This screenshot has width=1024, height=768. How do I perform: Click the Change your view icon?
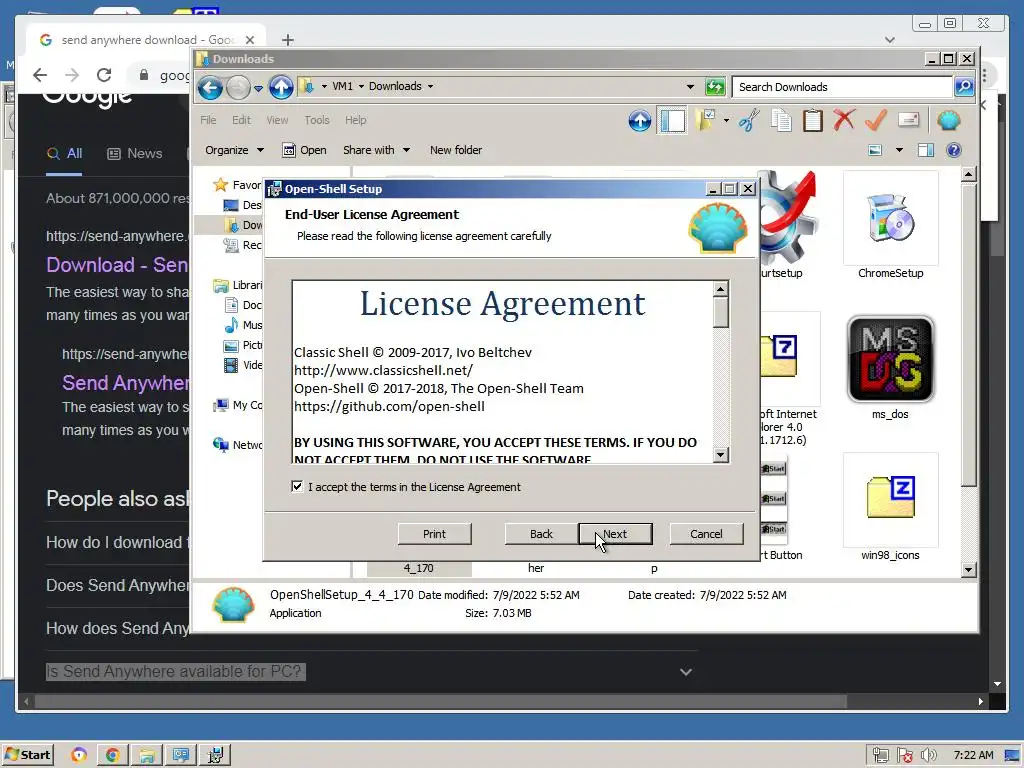[x=875, y=150]
